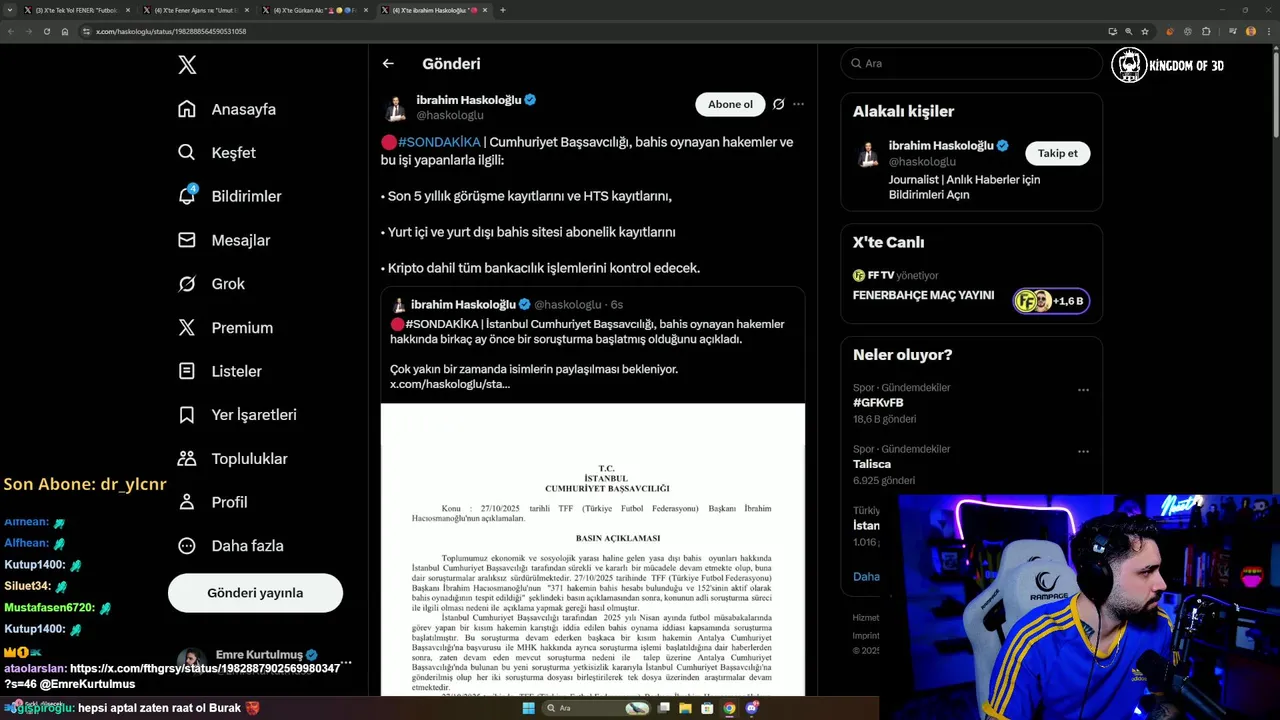Open Talisca trending topic
Screen dimensions: 1280x720
[872, 464]
